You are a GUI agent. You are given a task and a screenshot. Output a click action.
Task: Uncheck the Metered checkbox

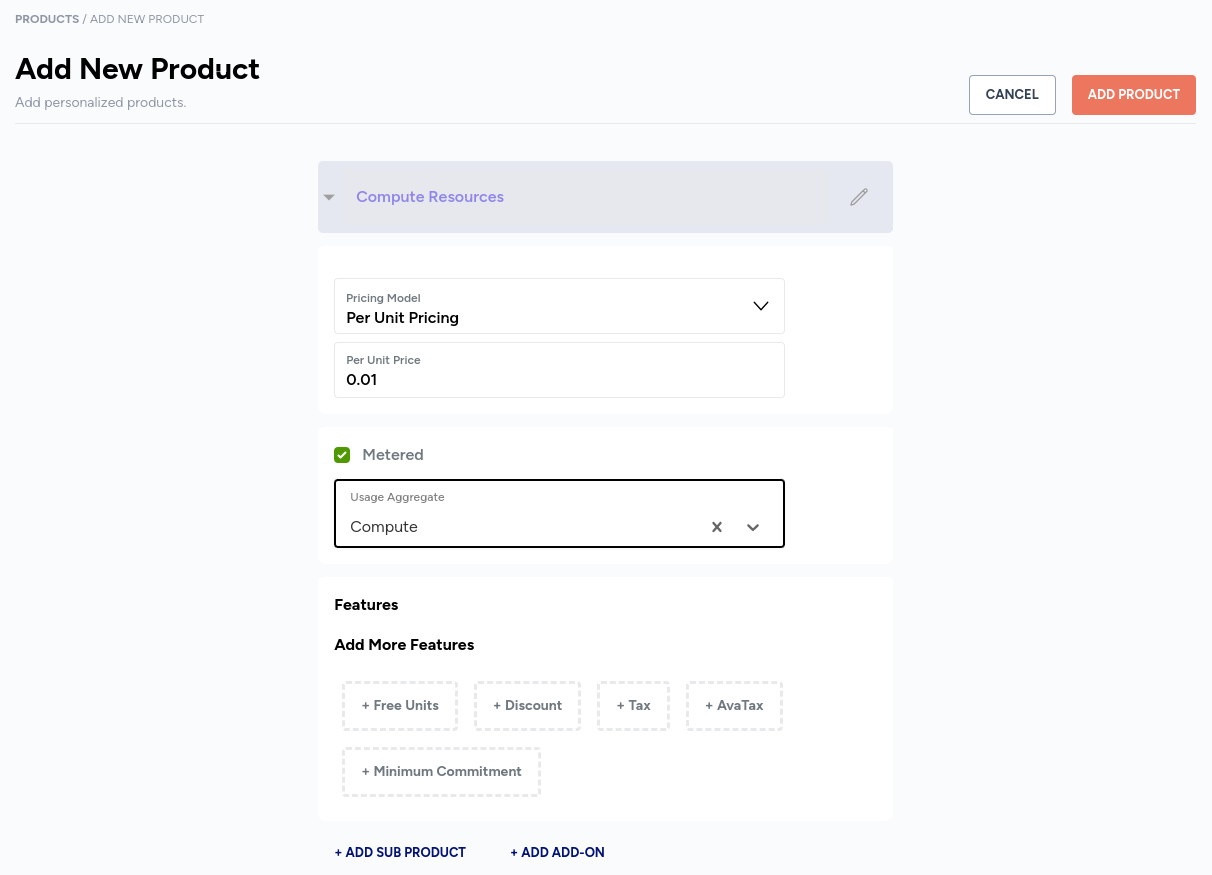[x=342, y=455]
